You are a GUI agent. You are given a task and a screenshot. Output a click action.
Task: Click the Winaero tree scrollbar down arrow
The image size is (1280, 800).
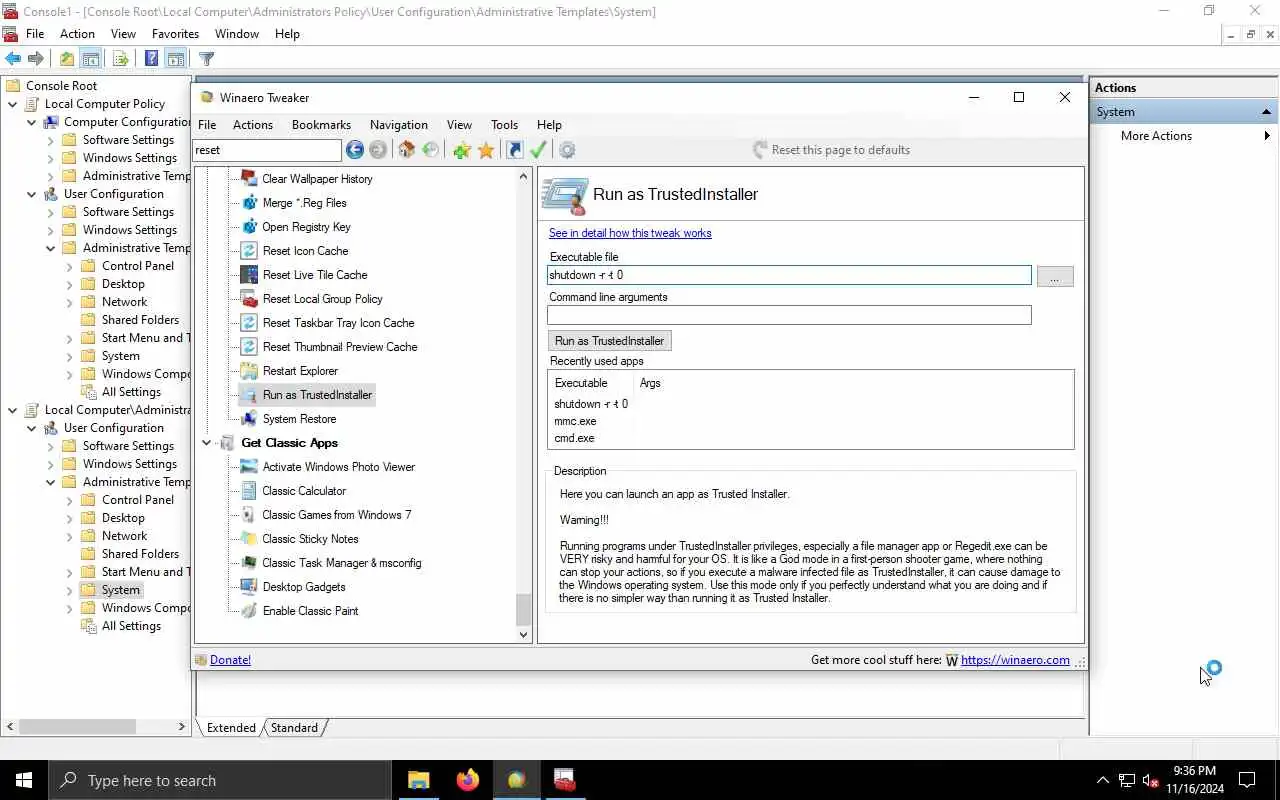coord(523,634)
